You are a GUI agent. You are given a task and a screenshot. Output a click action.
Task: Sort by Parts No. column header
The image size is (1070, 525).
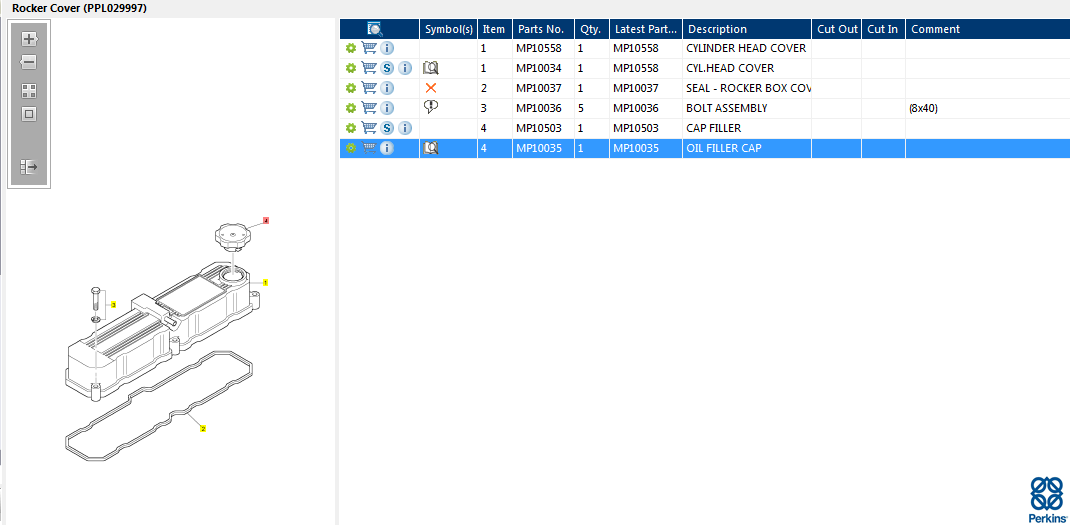point(543,29)
